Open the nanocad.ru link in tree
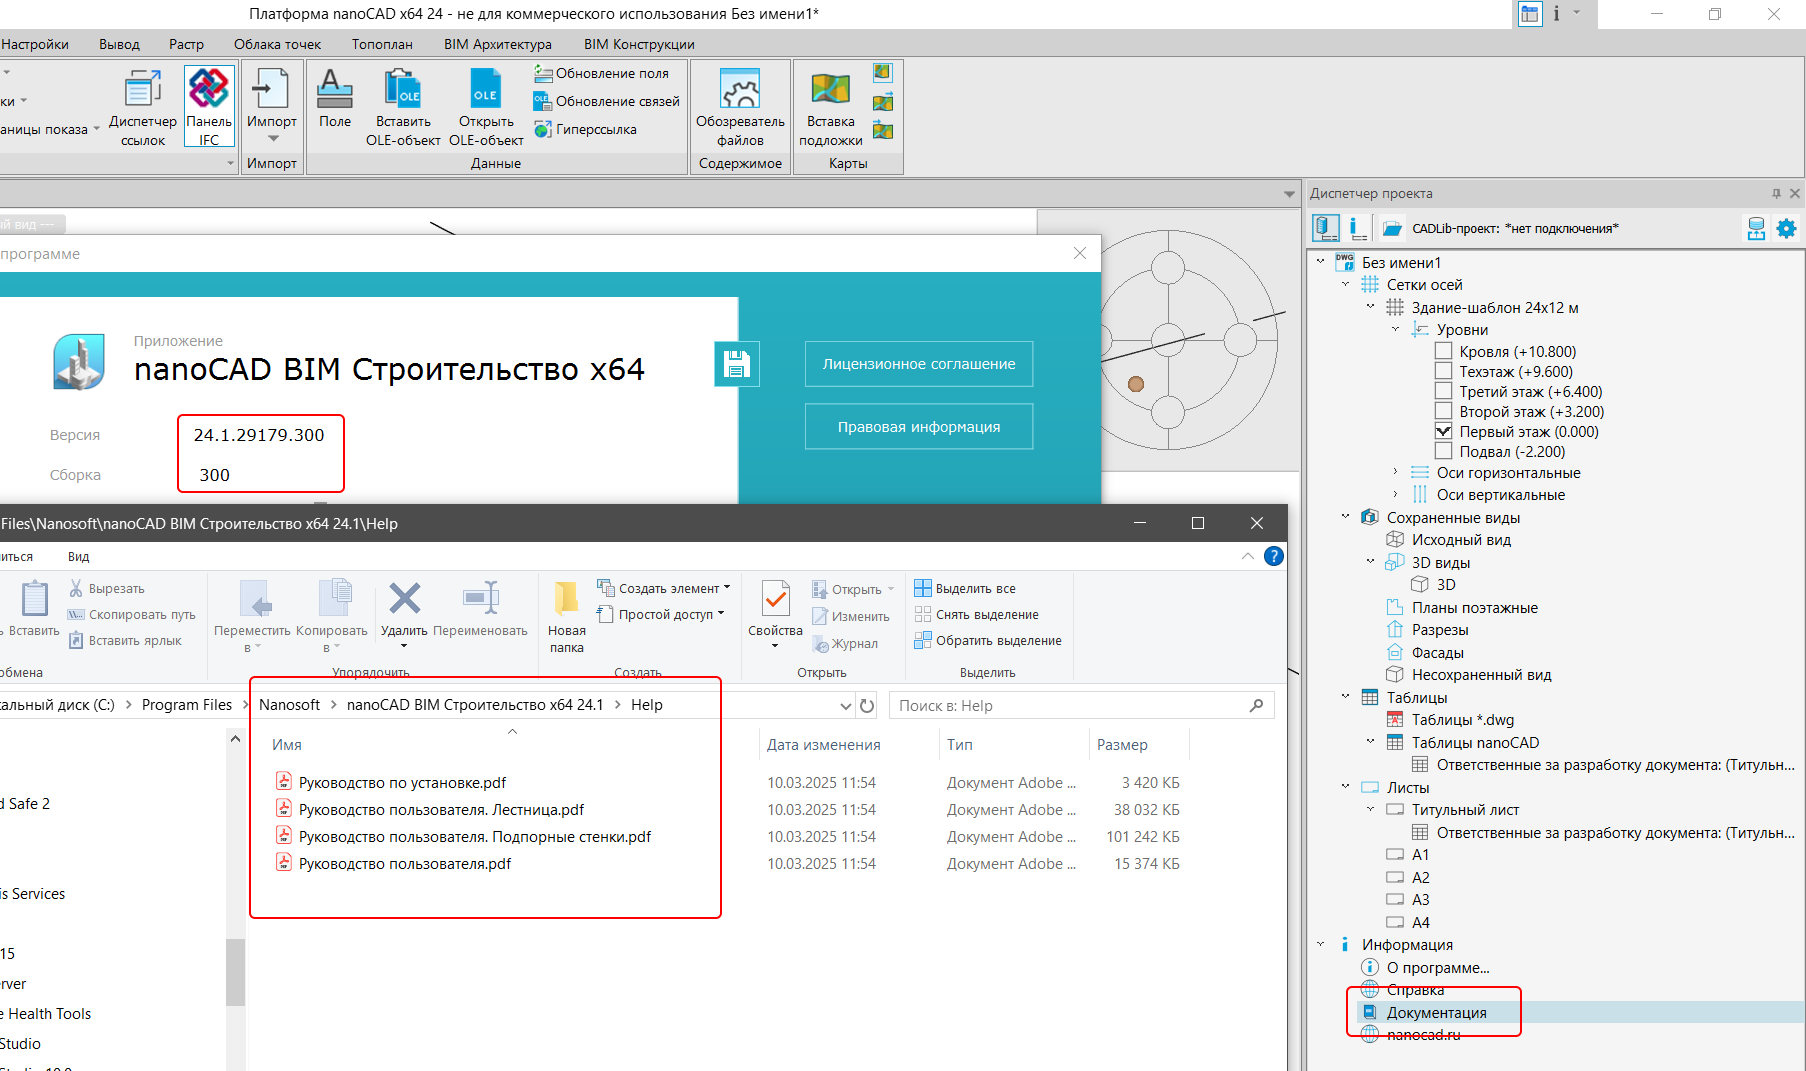1806x1071 pixels. click(1423, 1035)
